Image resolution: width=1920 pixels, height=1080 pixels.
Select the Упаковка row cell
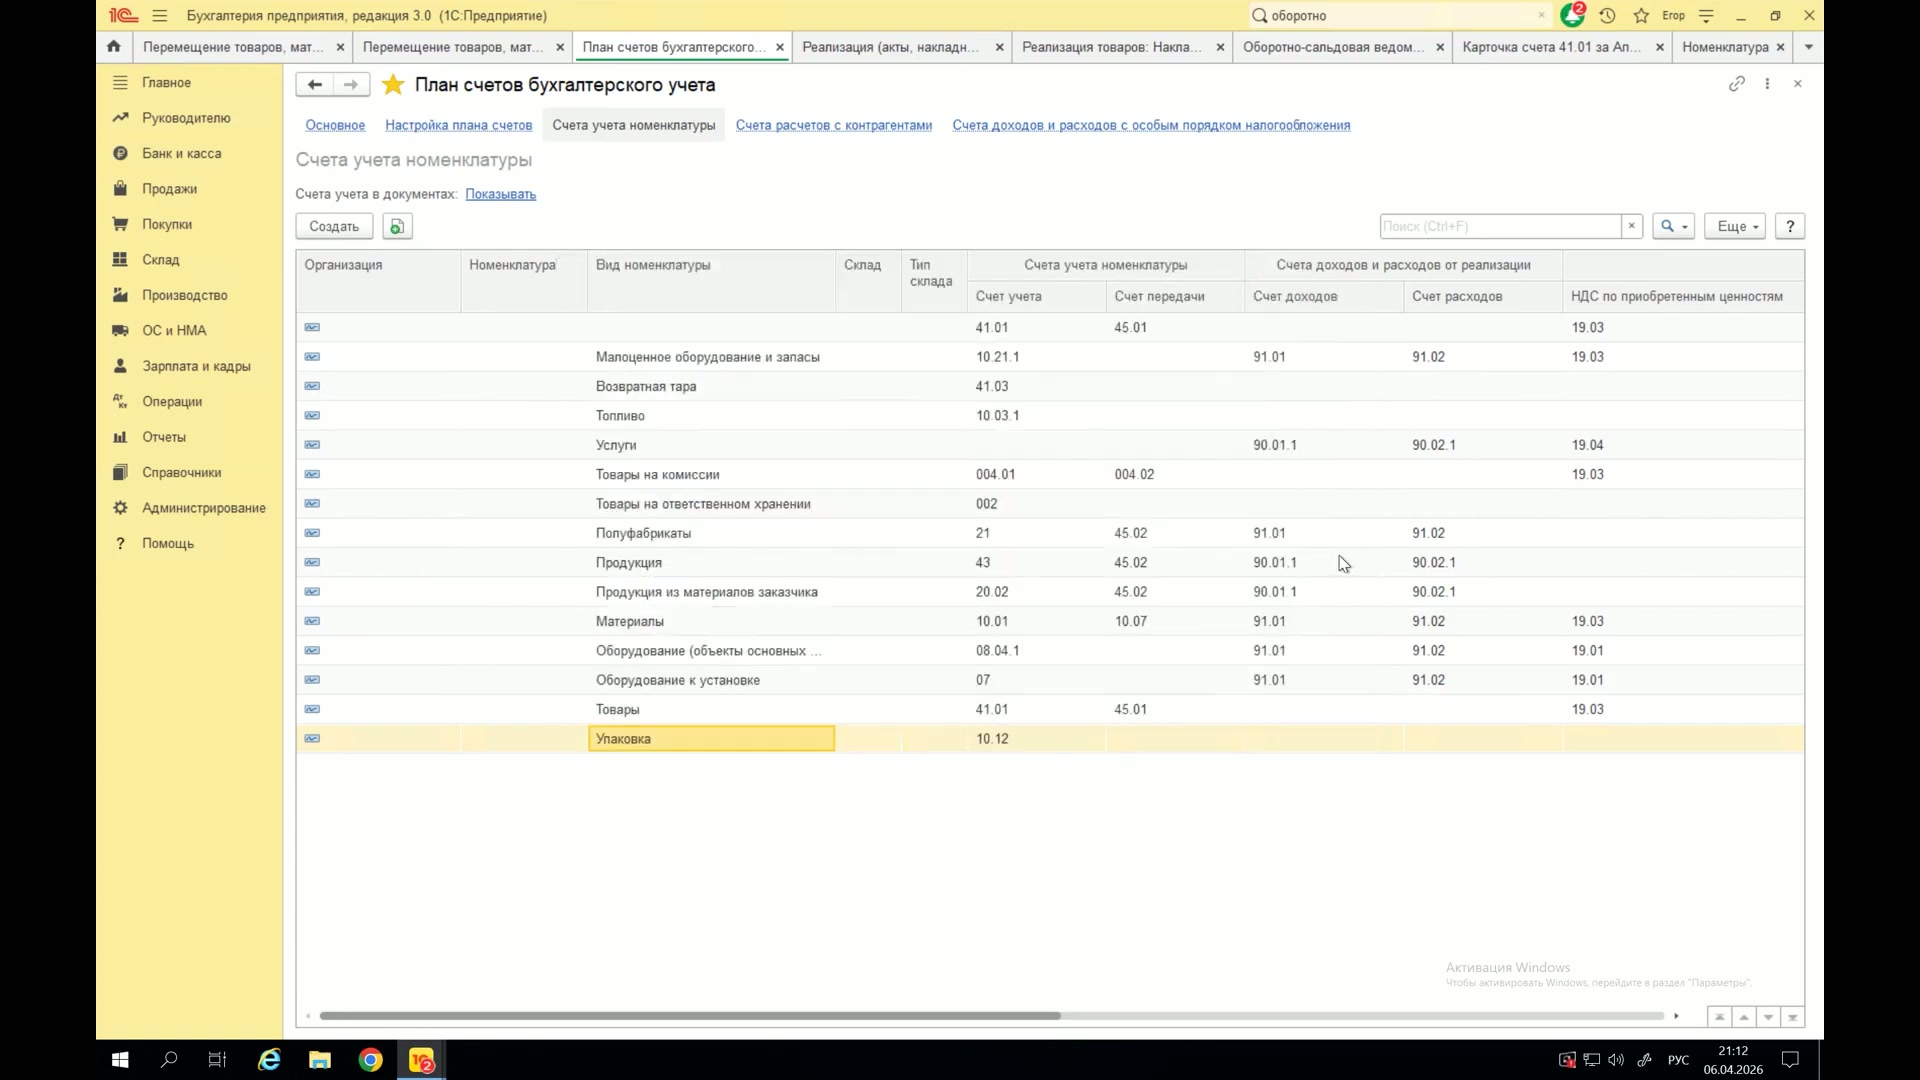coord(711,739)
